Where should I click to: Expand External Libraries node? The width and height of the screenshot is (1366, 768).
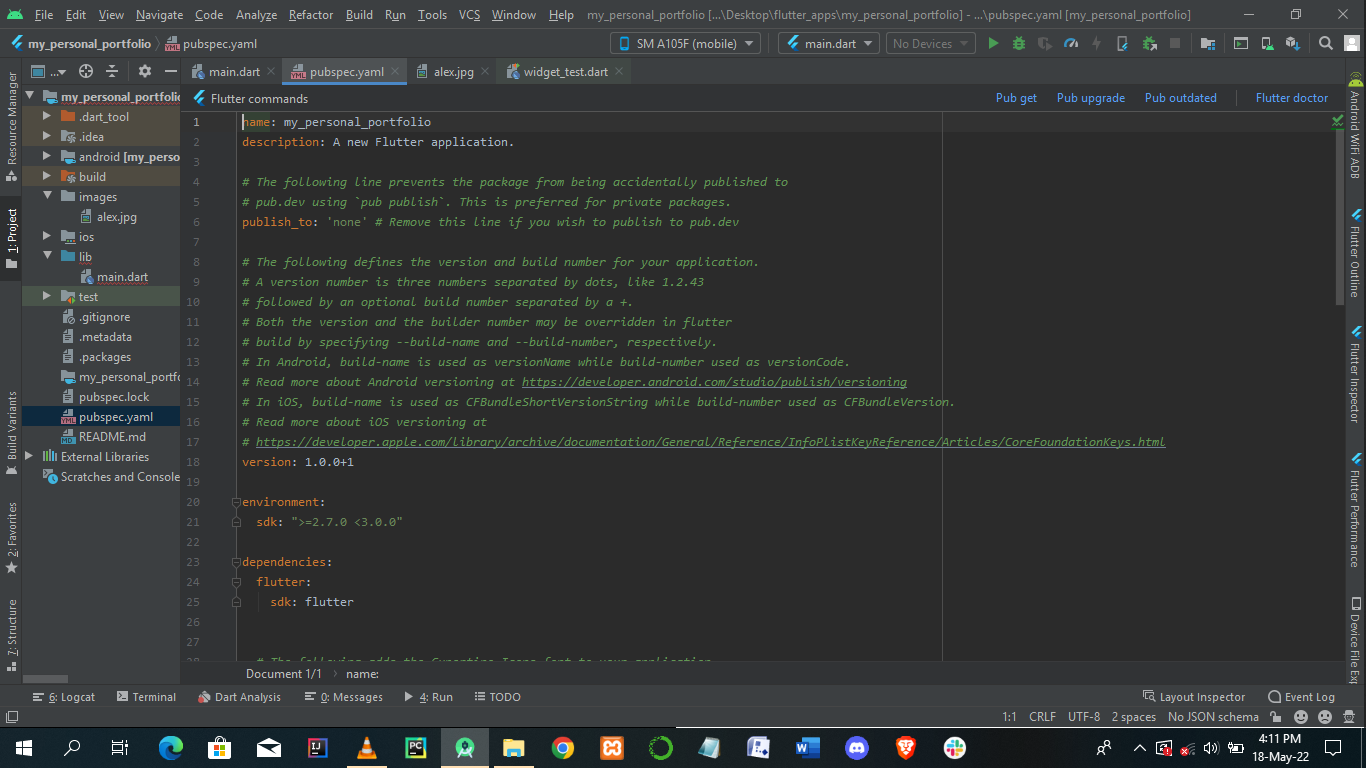pyautogui.click(x=29, y=457)
